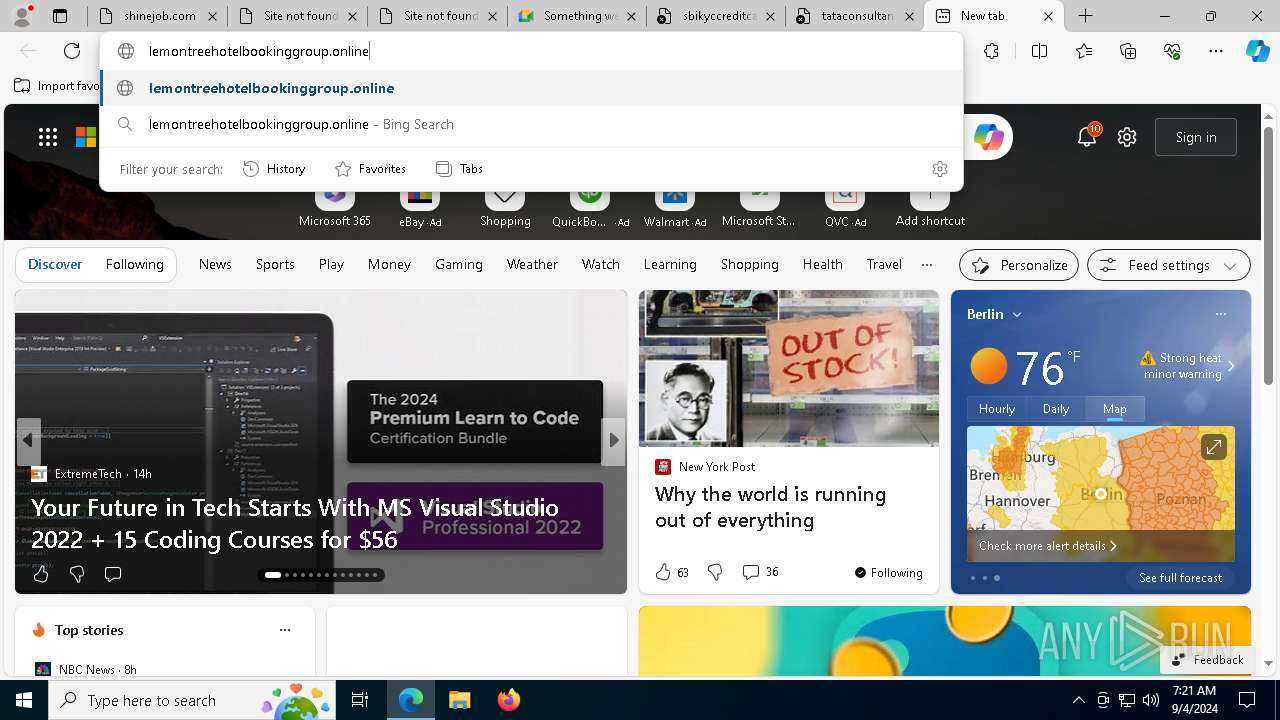Open the MSN app launcher grid
This screenshot has width=1280, height=720.
point(48,137)
